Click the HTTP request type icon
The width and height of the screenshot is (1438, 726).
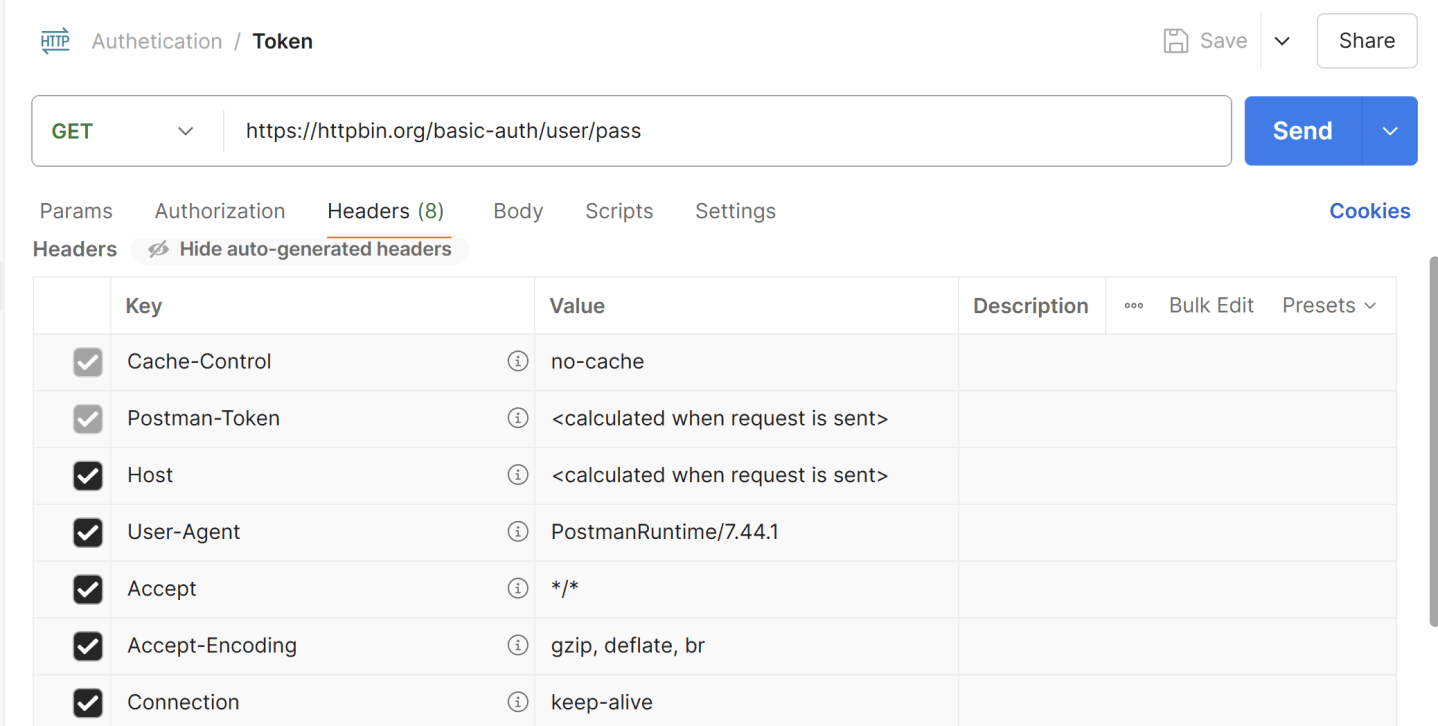(x=55, y=41)
